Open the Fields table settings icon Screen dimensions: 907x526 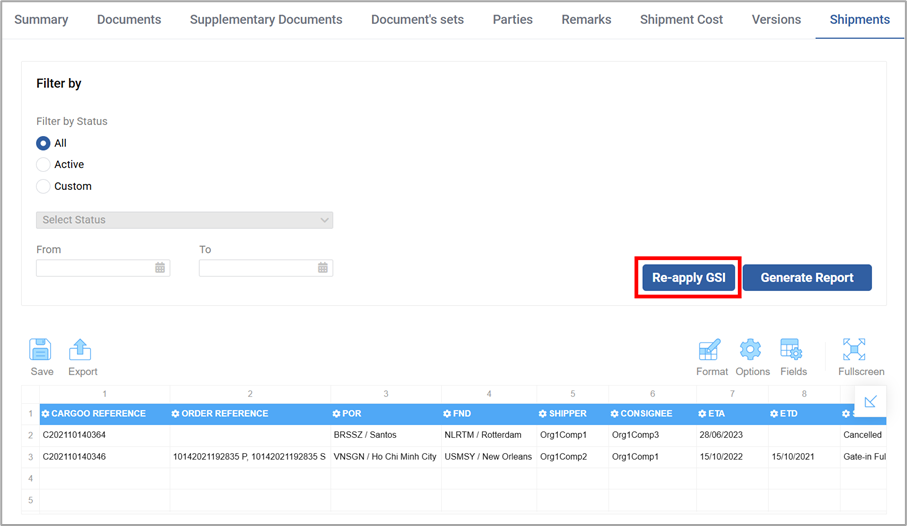click(791, 350)
